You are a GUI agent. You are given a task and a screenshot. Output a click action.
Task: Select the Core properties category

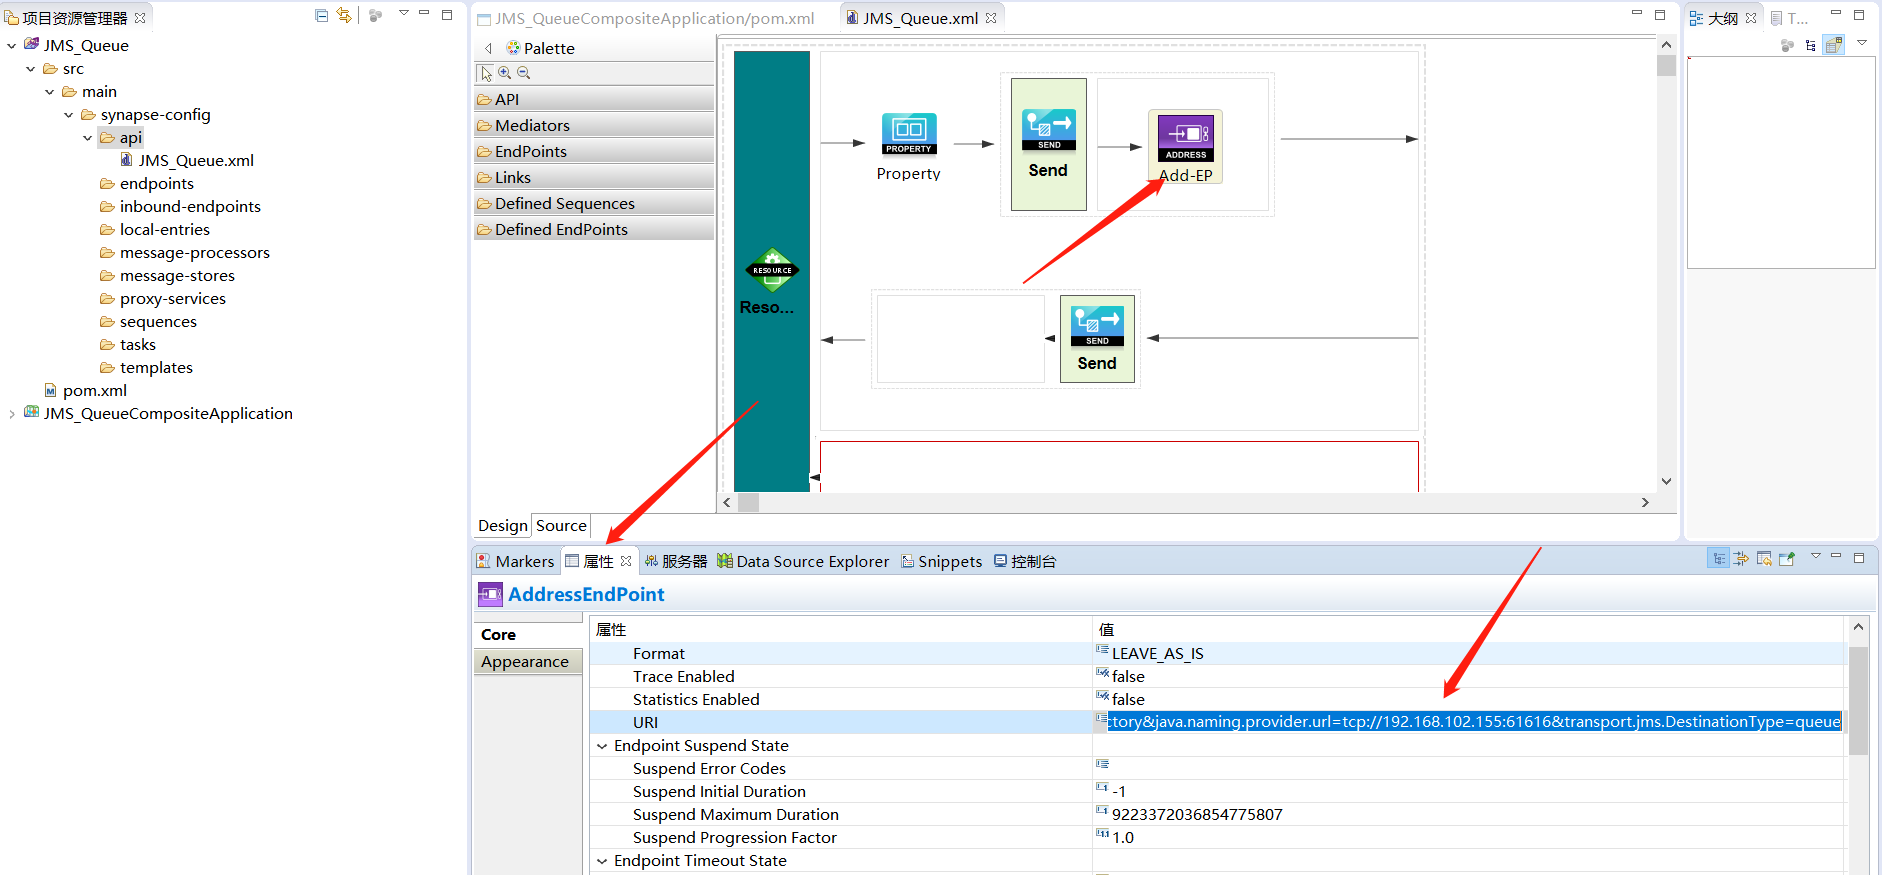coord(527,634)
